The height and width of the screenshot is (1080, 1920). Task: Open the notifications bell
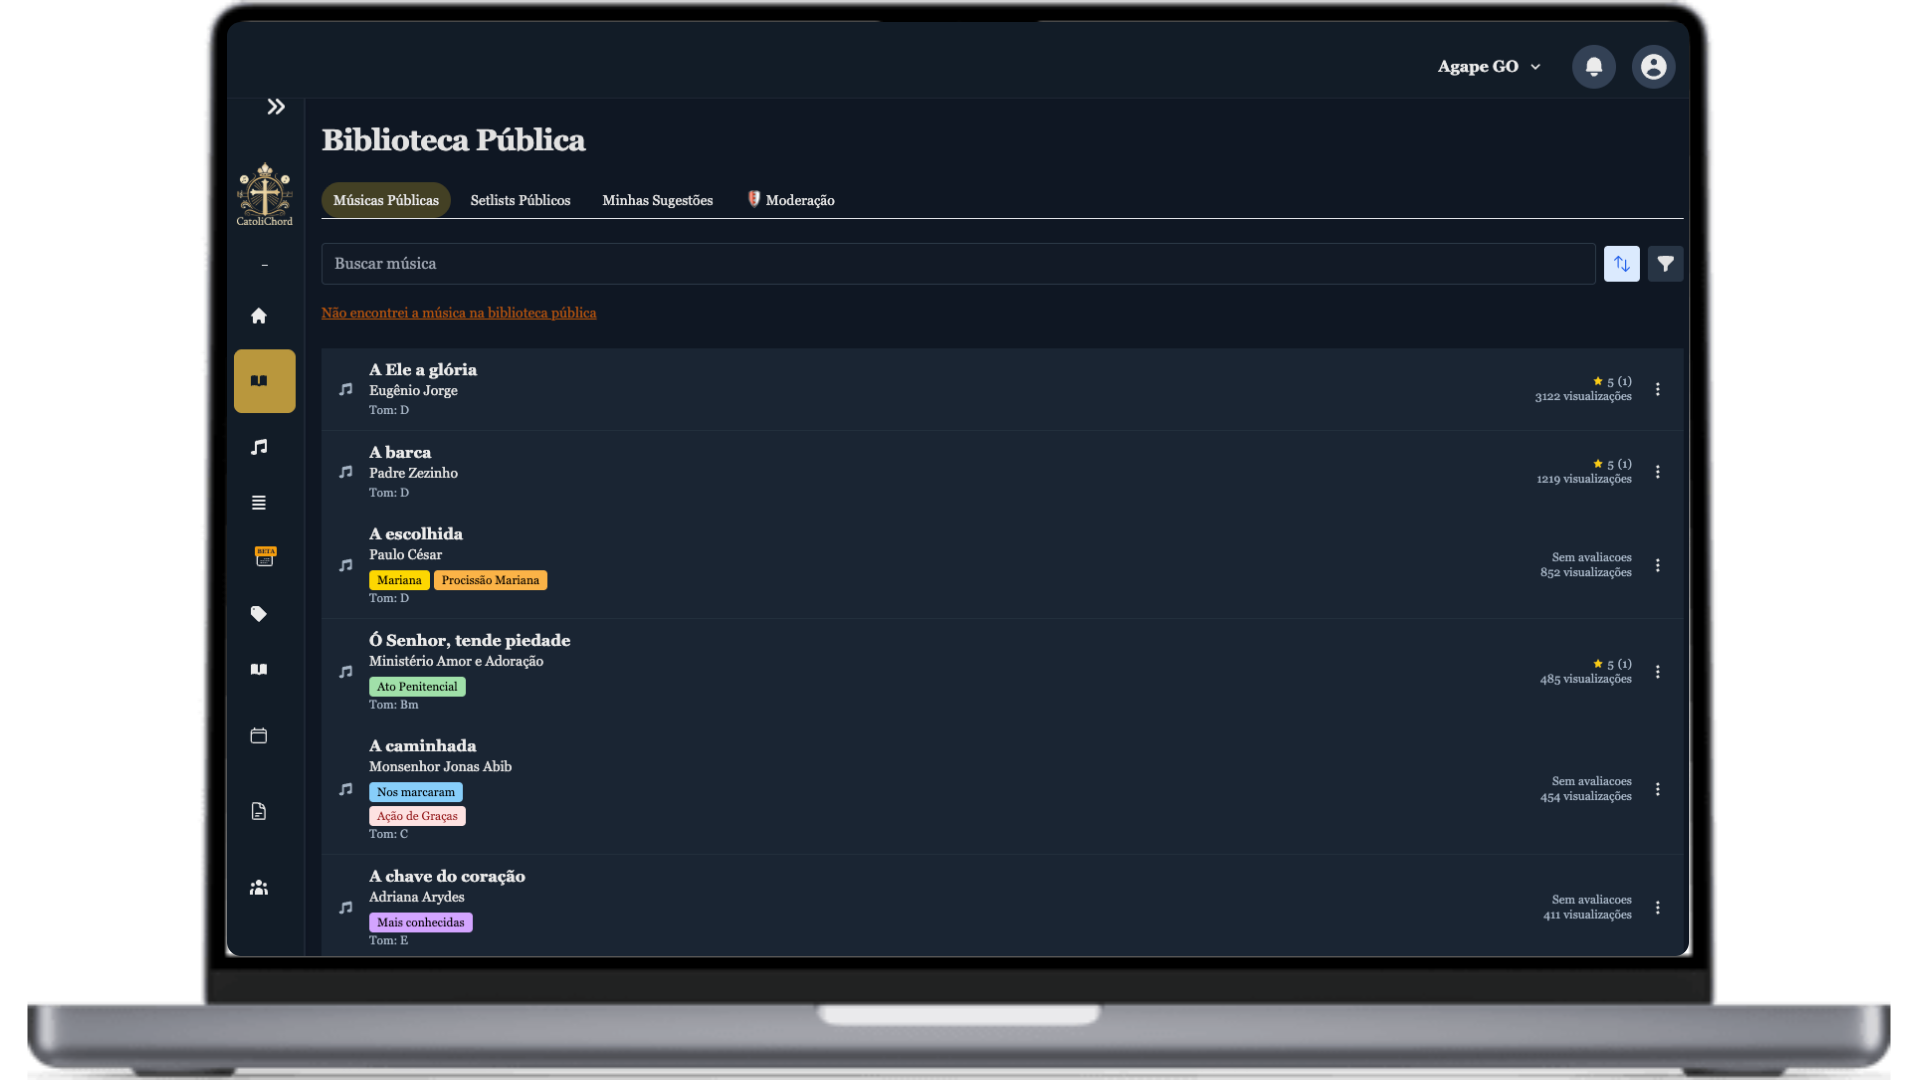click(1593, 67)
